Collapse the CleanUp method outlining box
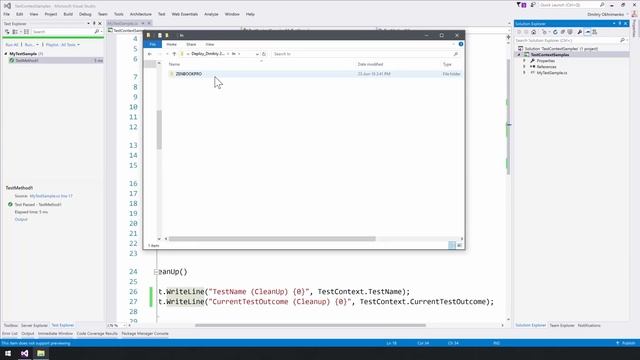 (x=156, y=272)
